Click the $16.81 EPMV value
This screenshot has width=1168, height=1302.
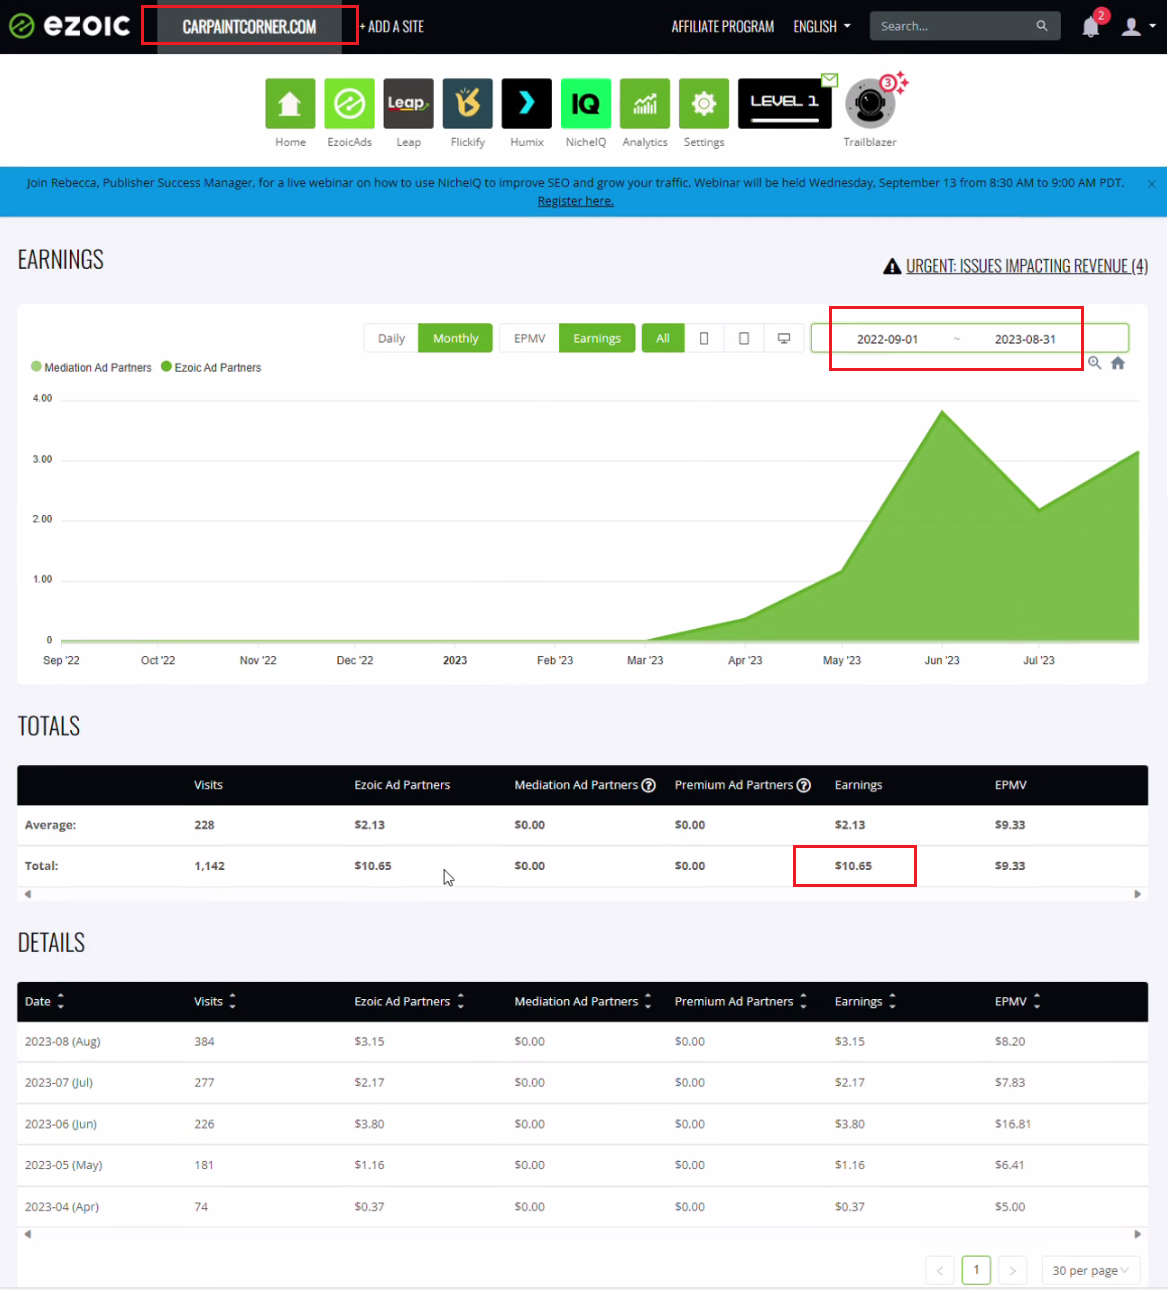1013,1124
